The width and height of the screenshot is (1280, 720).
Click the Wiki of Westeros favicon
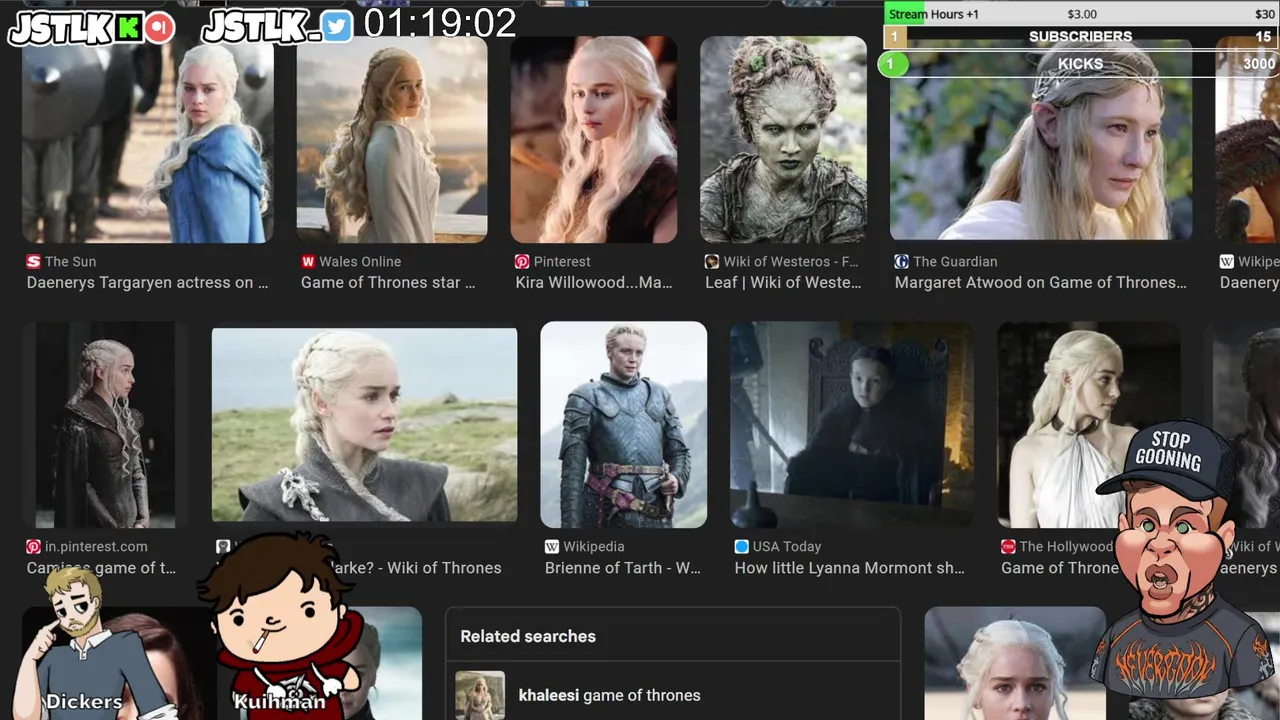pyautogui.click(x=712, y=262)
